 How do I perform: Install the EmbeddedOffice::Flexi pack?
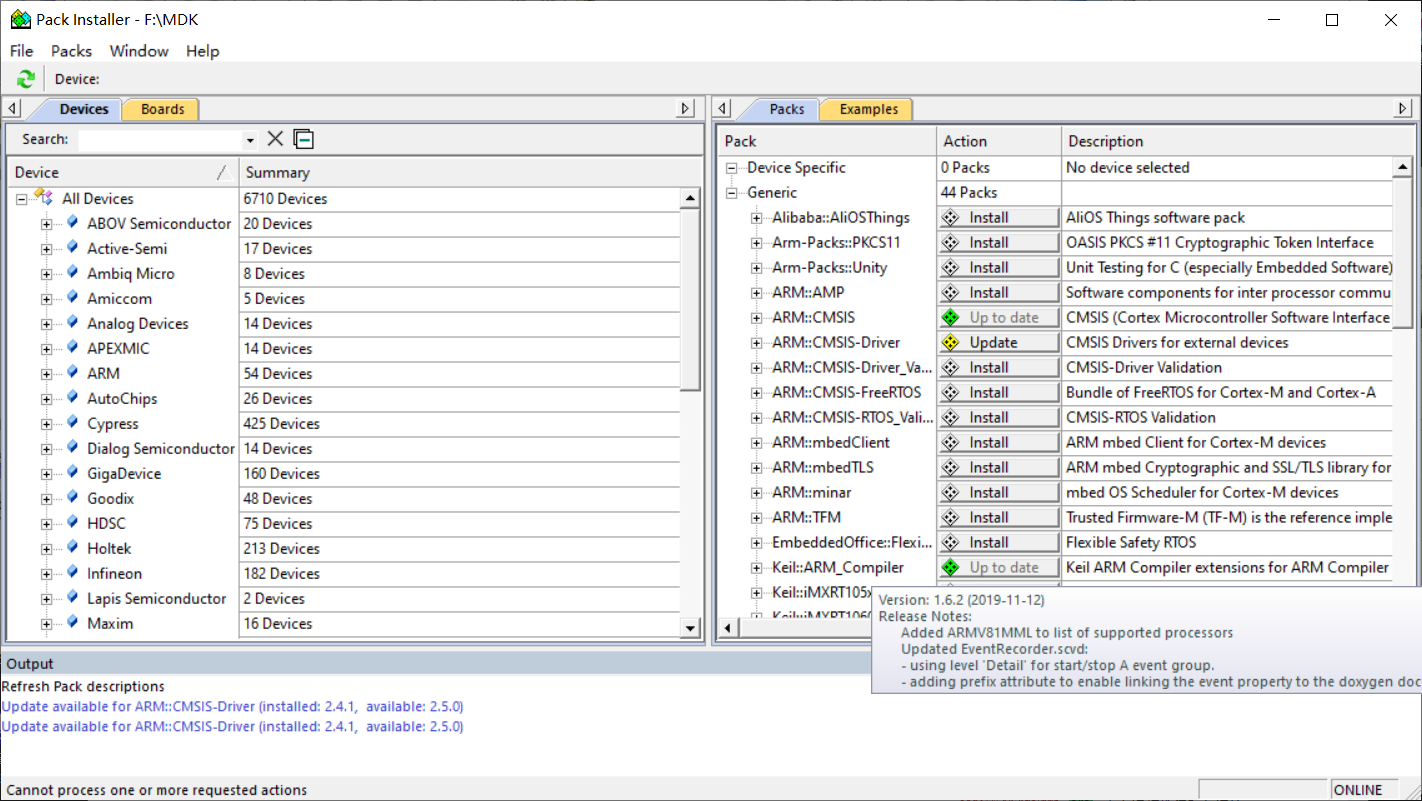pyautogui.click(x=998, y=542)
